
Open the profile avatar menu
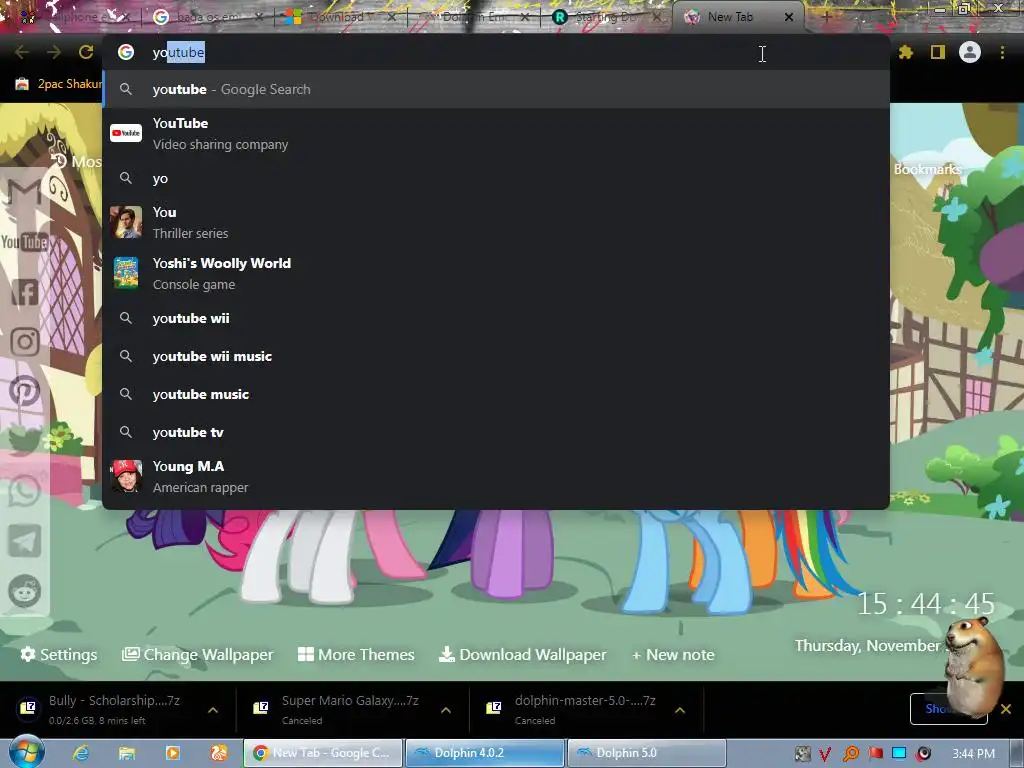click(x=970, y=52)
